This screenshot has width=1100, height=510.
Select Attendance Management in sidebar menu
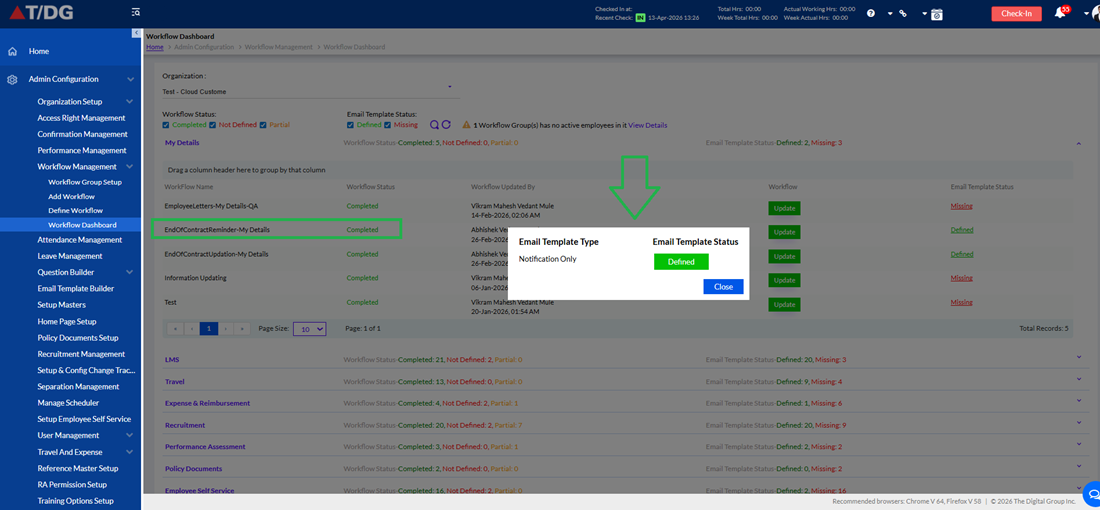(x=79, y=240)
